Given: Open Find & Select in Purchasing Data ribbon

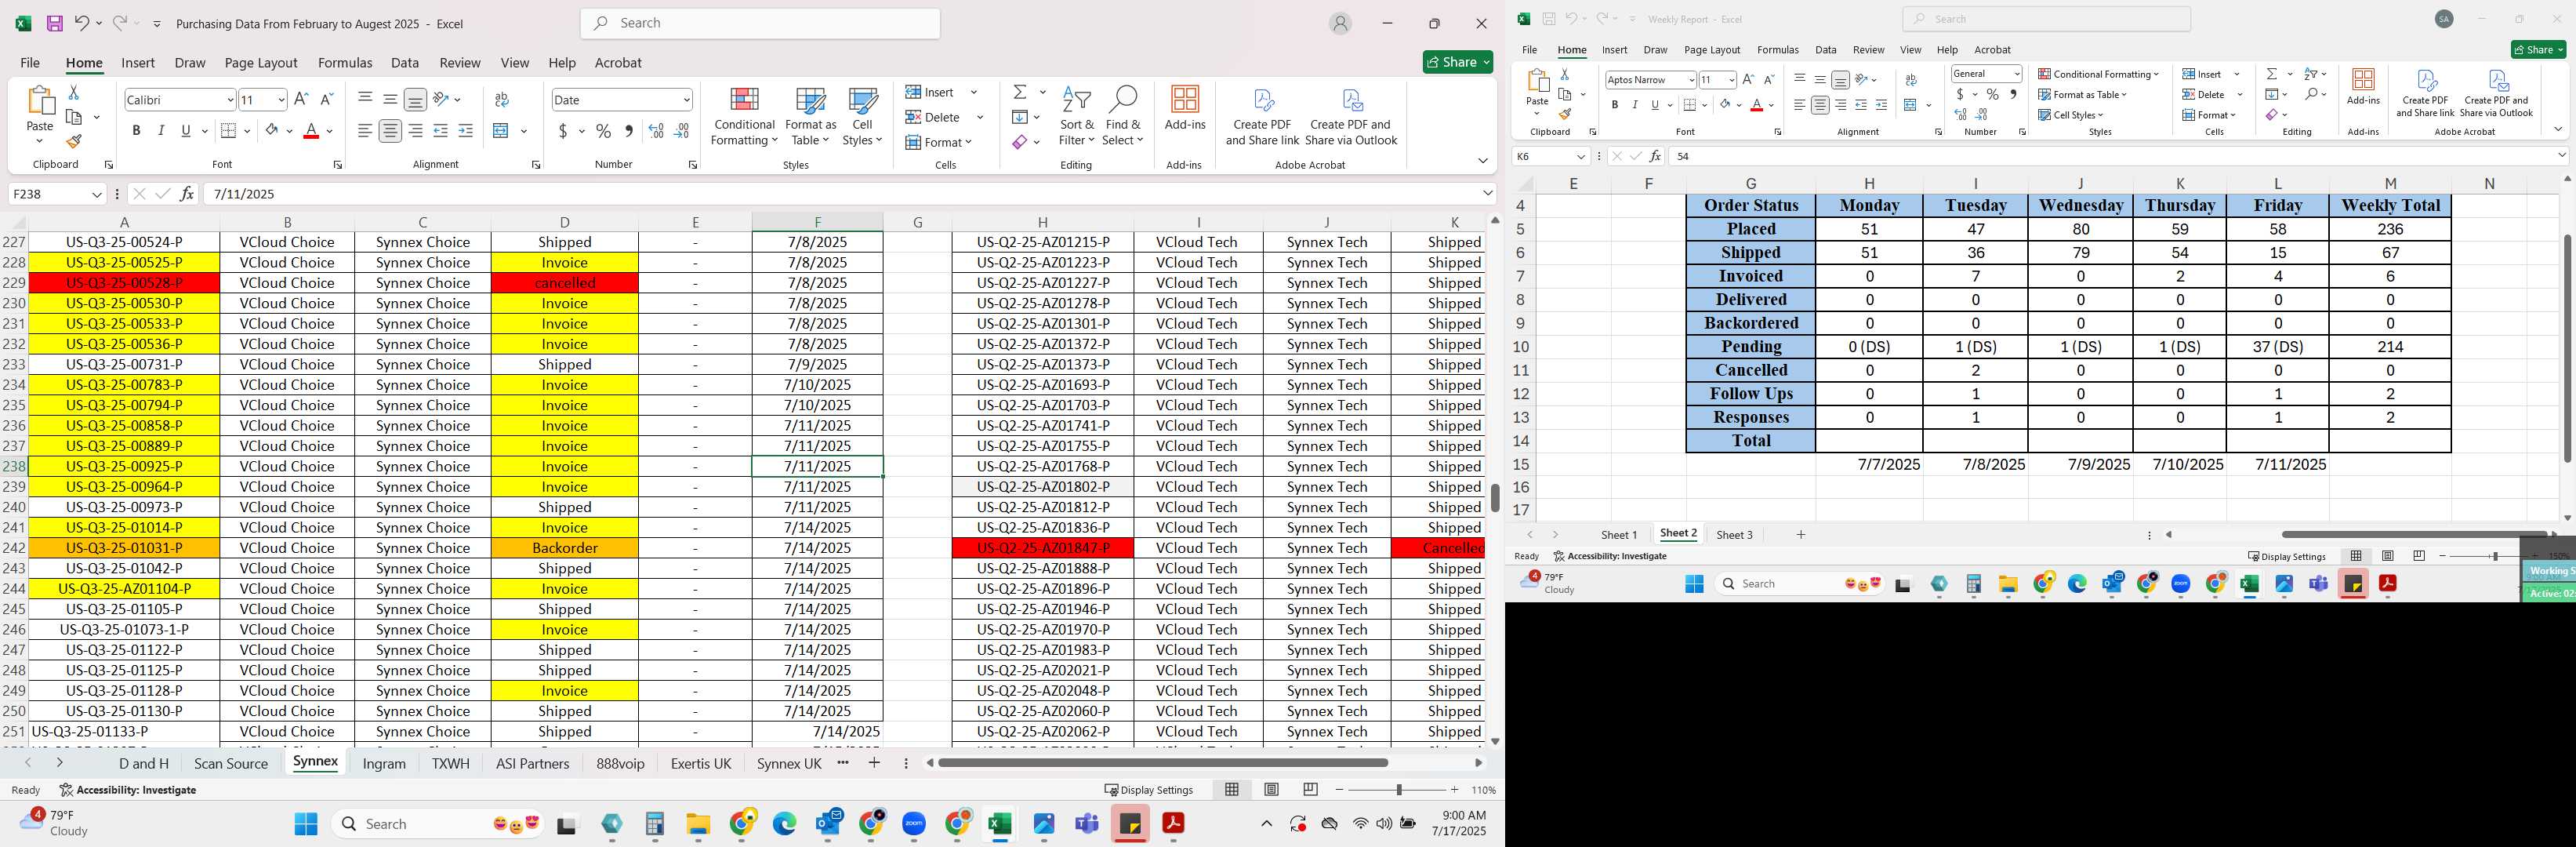Looking at the screenshot, I should [1123, 117].
